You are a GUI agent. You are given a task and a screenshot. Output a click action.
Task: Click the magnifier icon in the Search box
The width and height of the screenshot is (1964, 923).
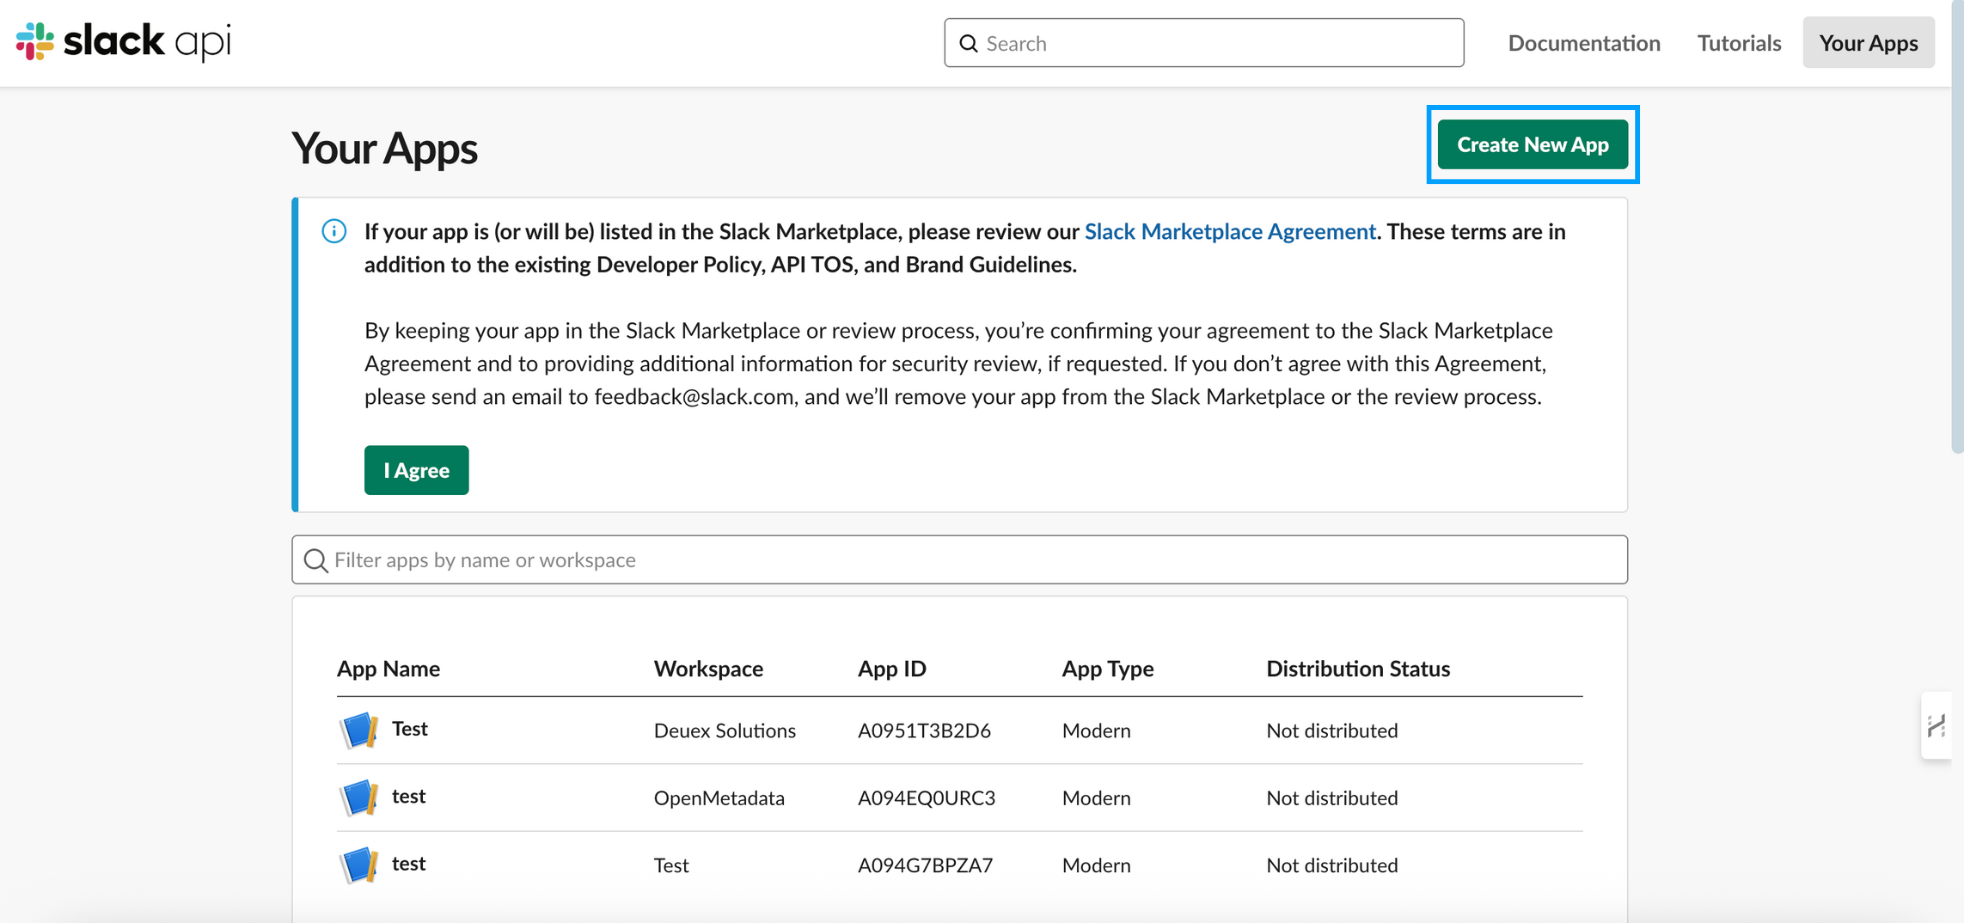(968, 43)
